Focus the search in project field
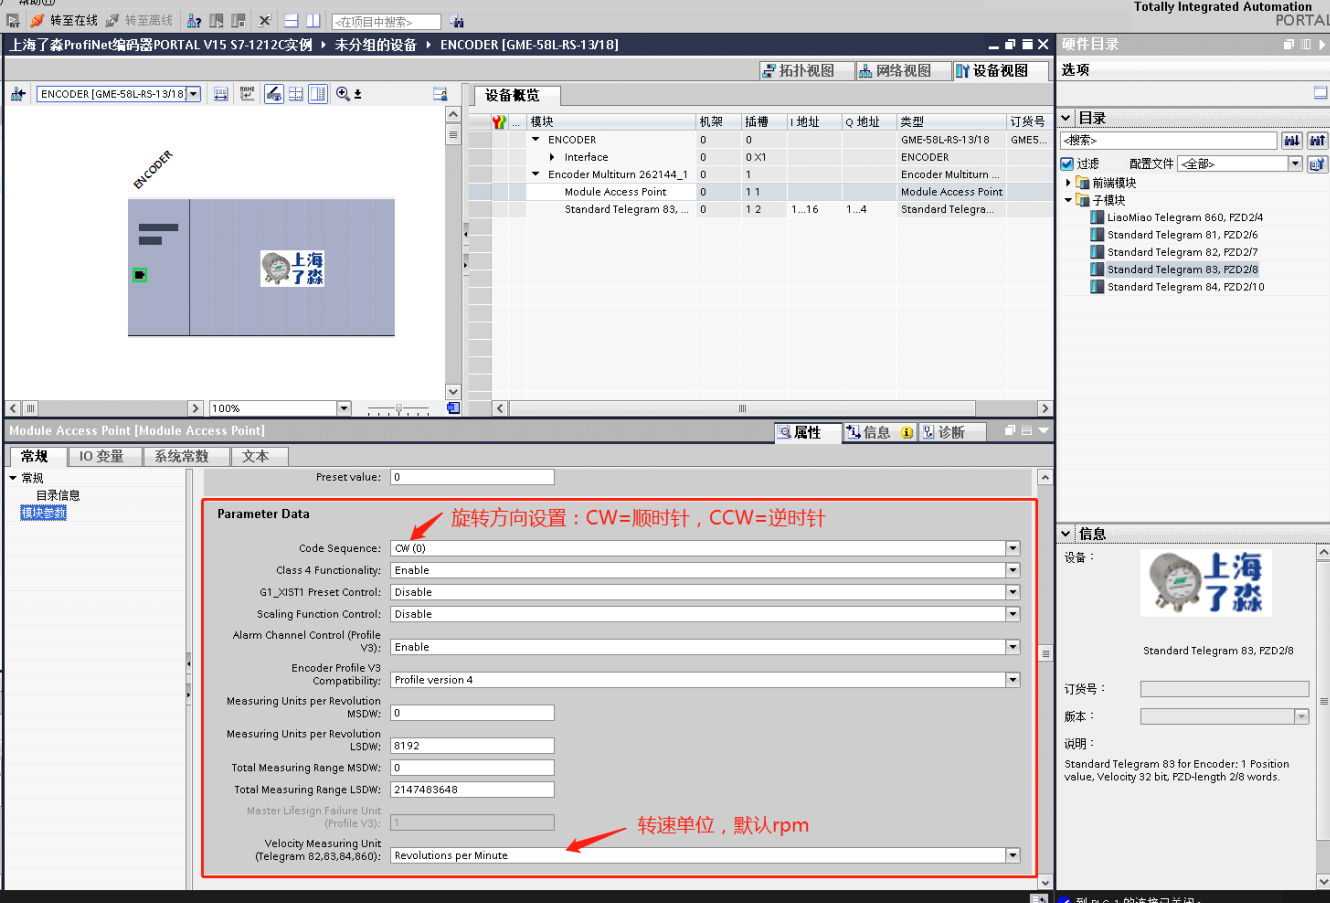The width and height of the screenshot is (1330, 903). 386,21
